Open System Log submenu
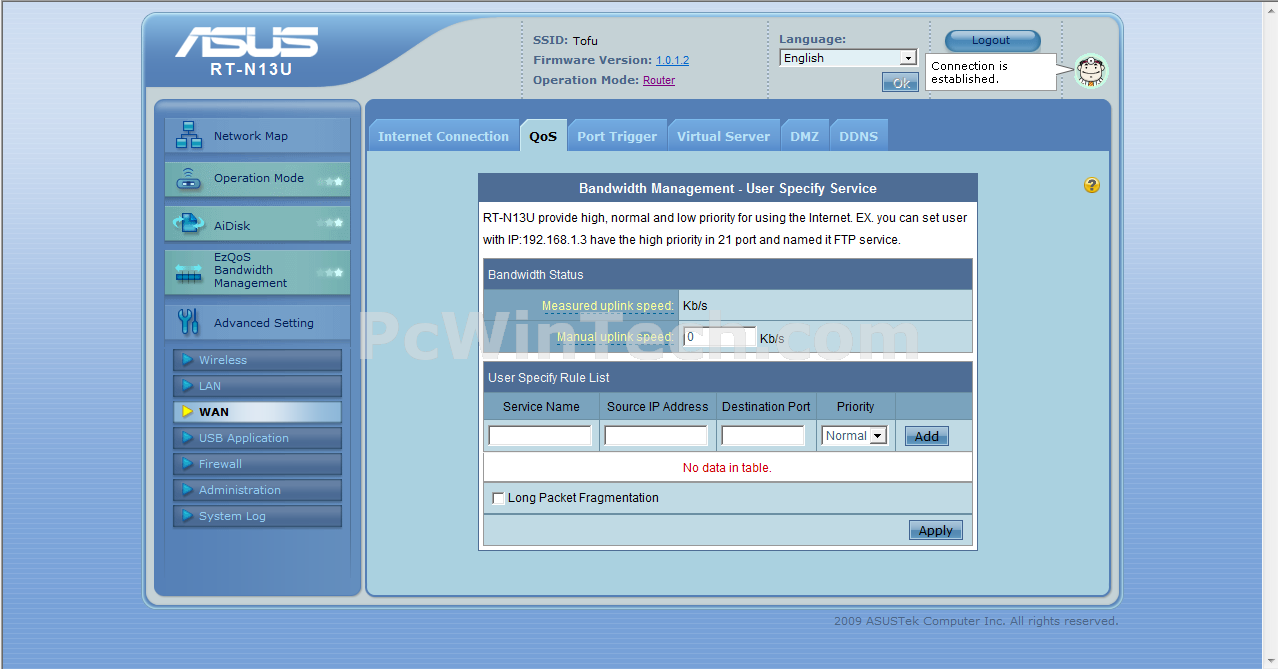1278x669 pixels. (x=257, y=516)
